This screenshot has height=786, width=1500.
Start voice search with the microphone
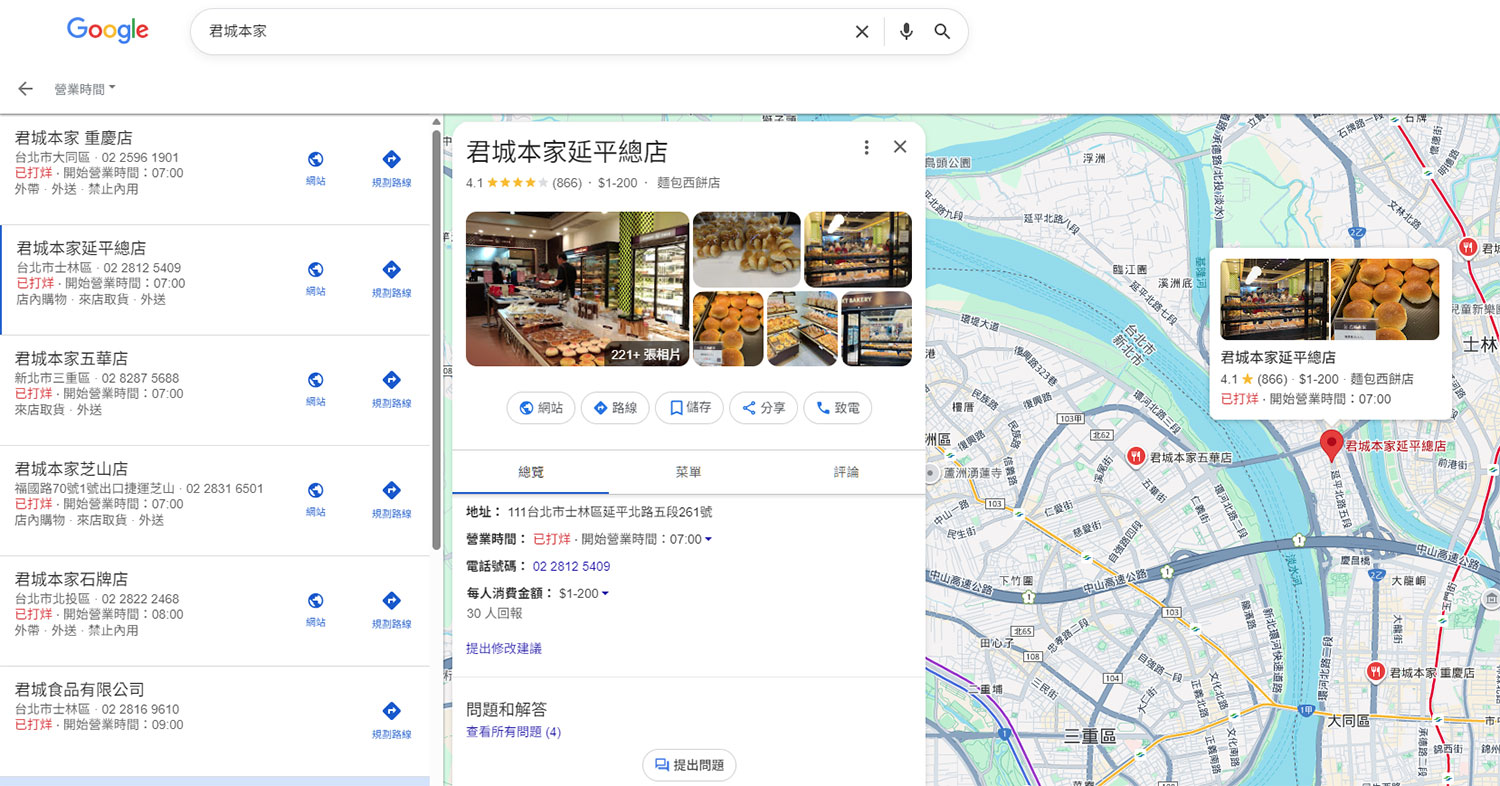pyautogui.click(x=906, y=32)
